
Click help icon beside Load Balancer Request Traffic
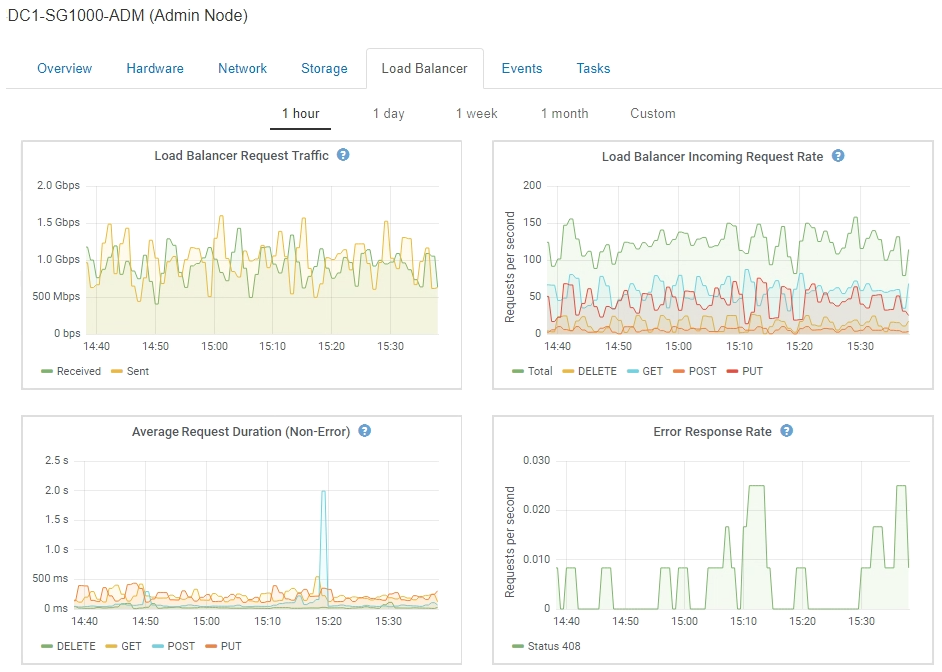tap(343, 156)
